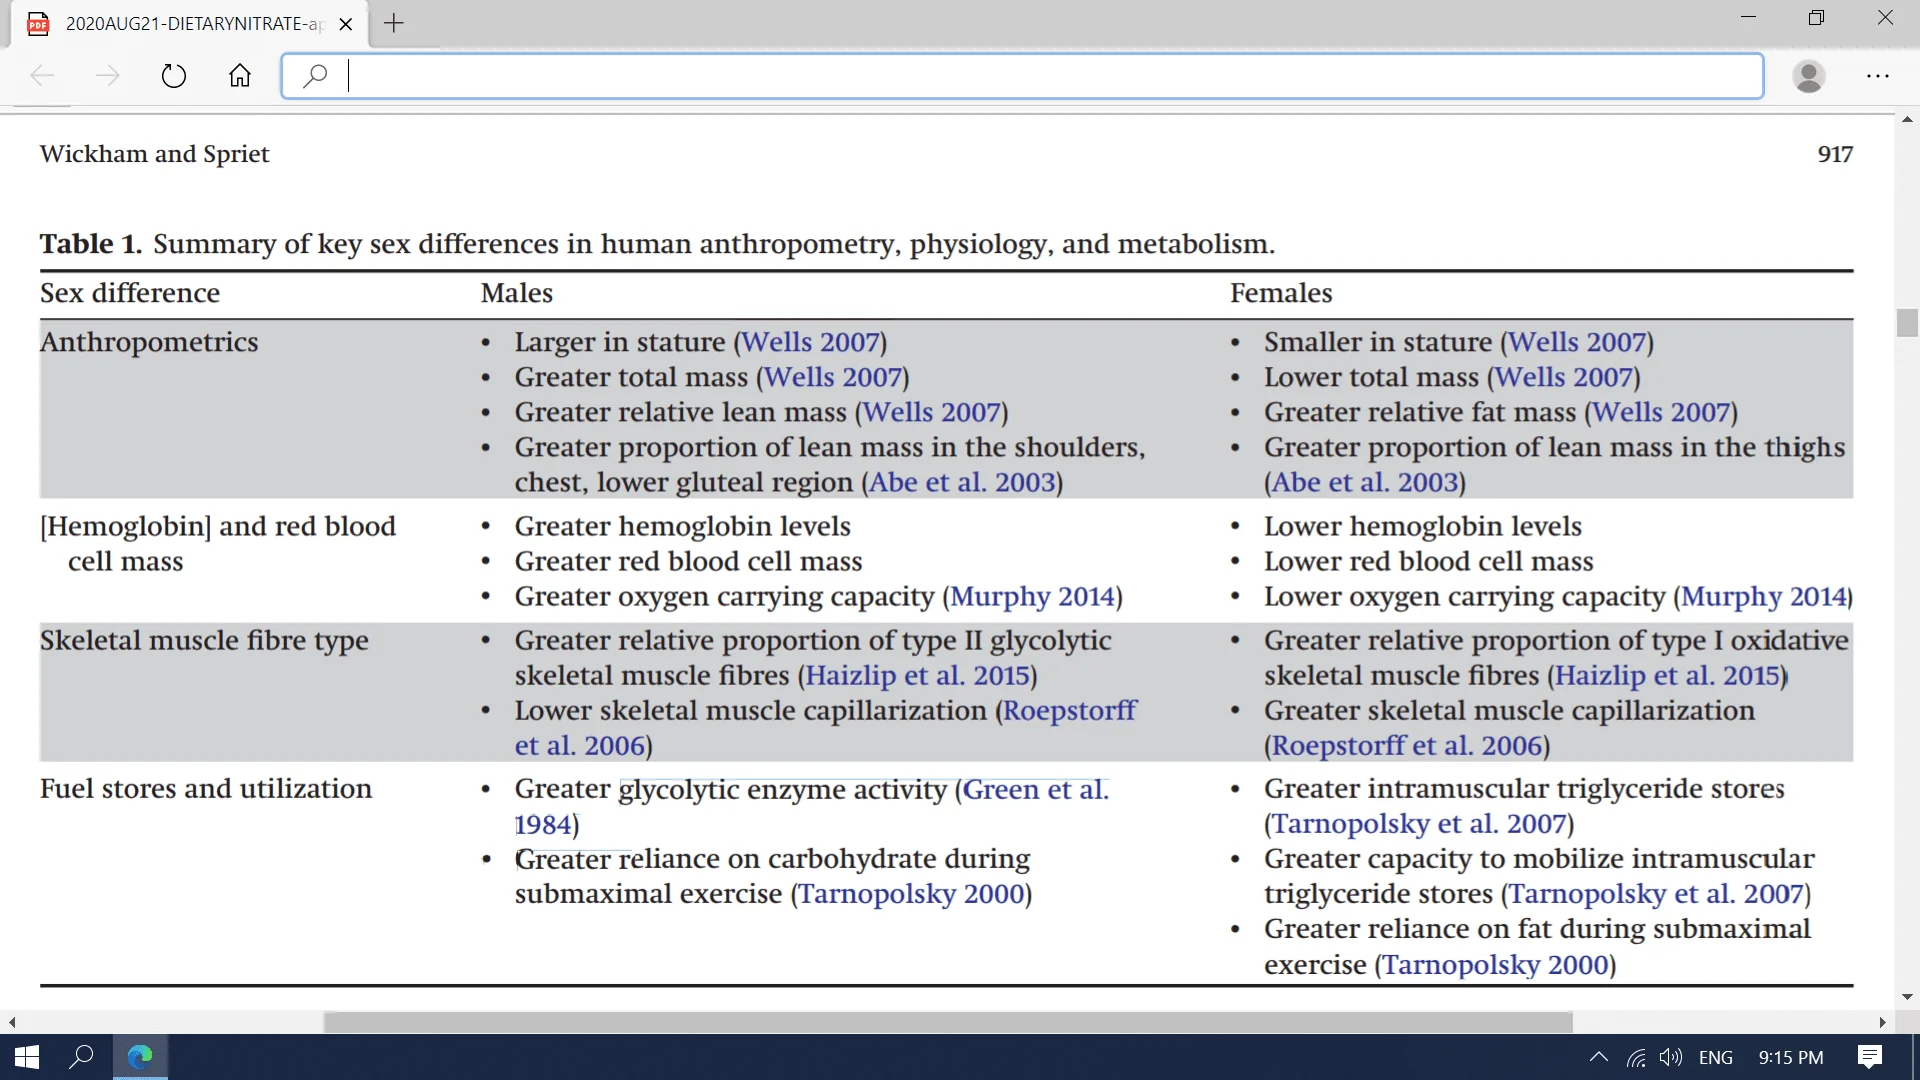Screen dimensions: 1920x1080
Task: Click the 'Anthropometrics' row label
Action: (x=149, y=342)
